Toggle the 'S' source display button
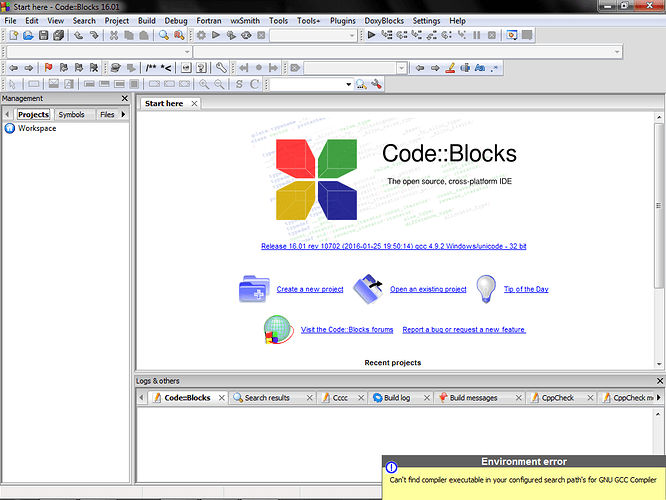The height and width of the screenshot is (500, 666). point(239,84)
